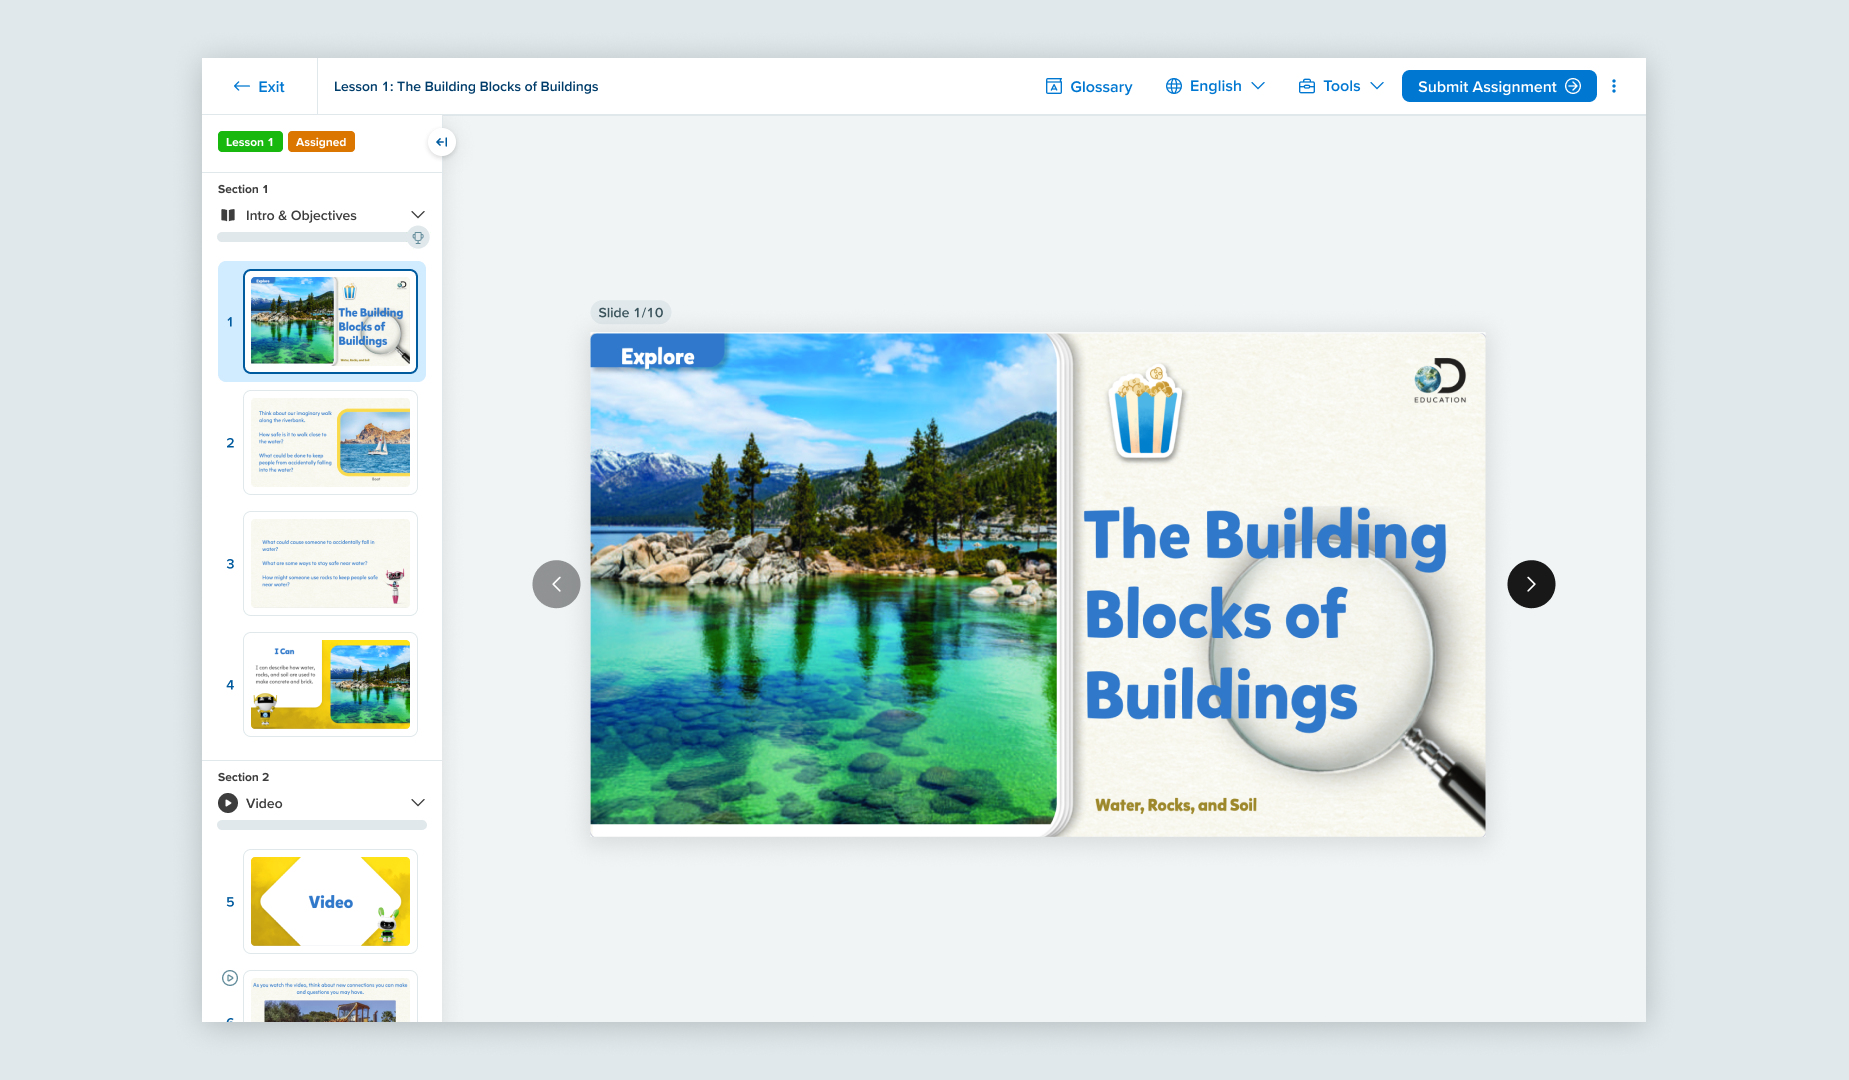Image resolution: width=1849 pixels, height=1080 pixels.
Task: Select slide 1 thumbnail, The Building Blocks
Action: point(330,321)
